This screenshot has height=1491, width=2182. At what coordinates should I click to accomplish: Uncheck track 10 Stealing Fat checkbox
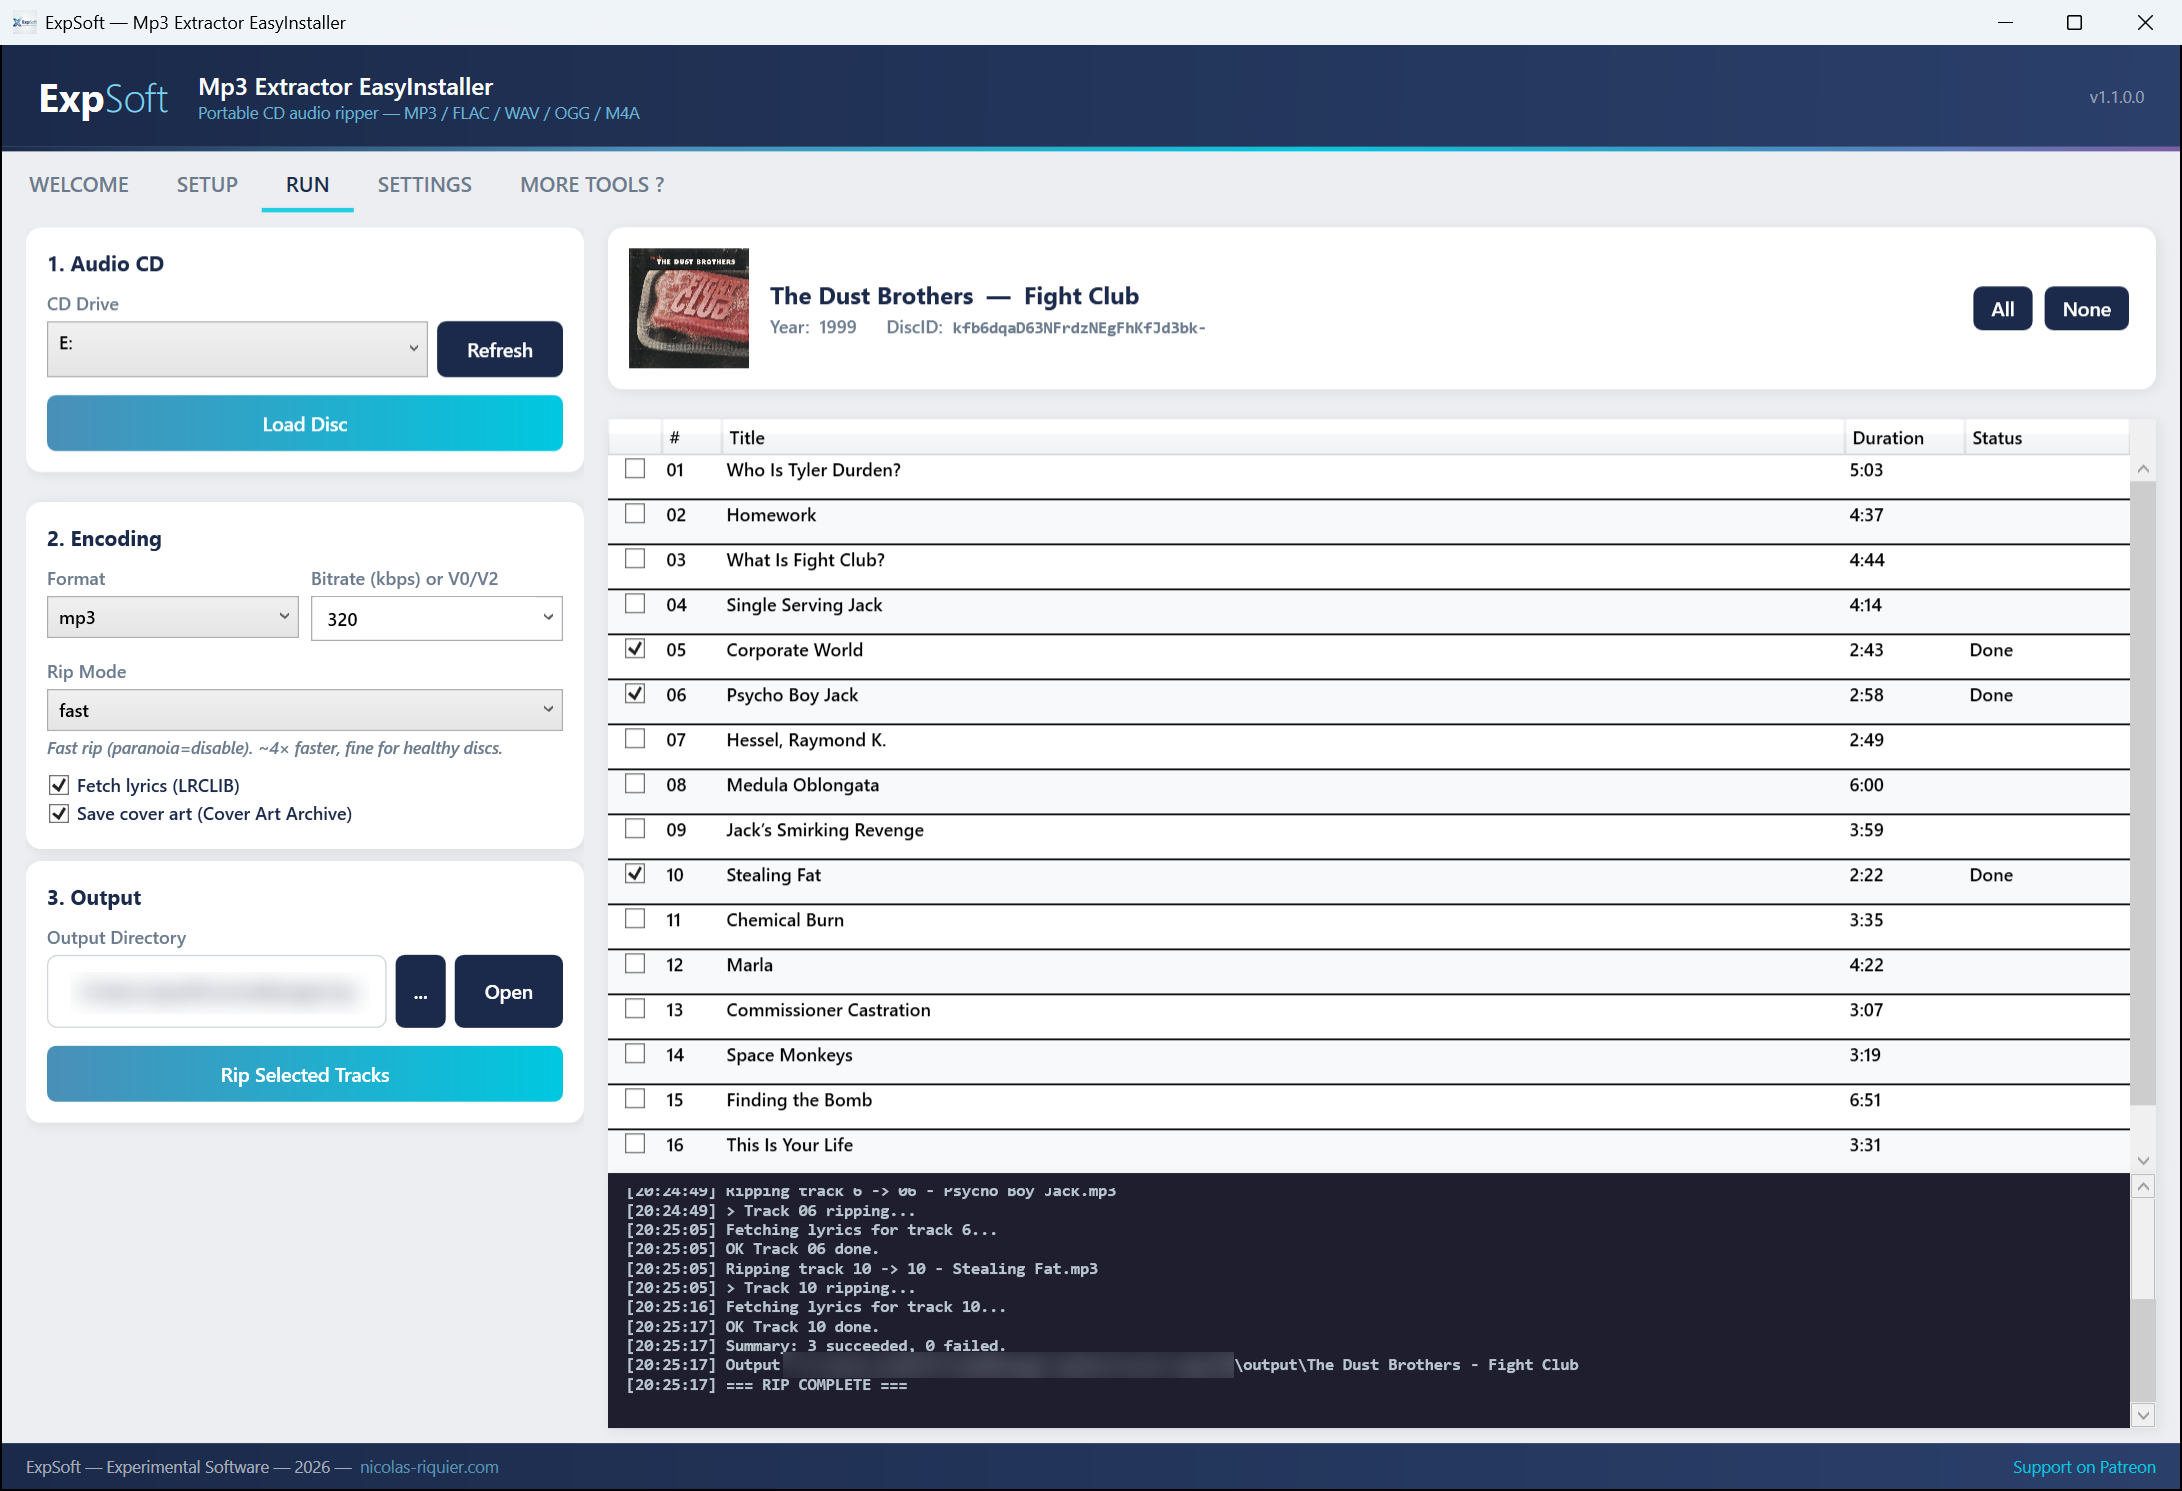pos(635,873)
